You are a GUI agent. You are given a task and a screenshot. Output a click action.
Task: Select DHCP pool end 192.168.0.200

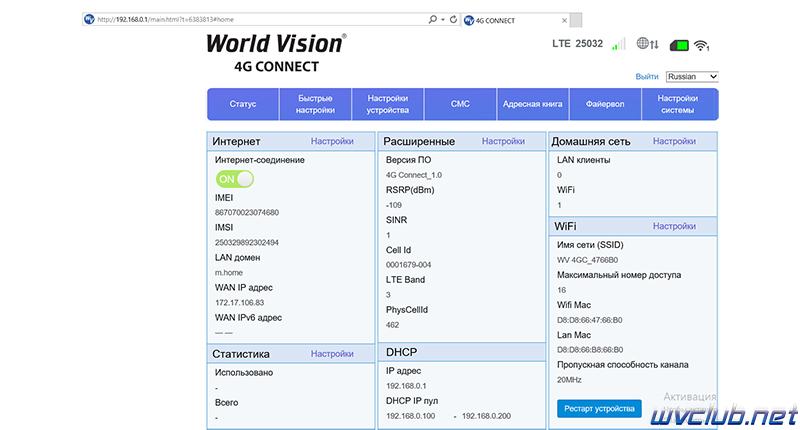(x=486, y=416)
